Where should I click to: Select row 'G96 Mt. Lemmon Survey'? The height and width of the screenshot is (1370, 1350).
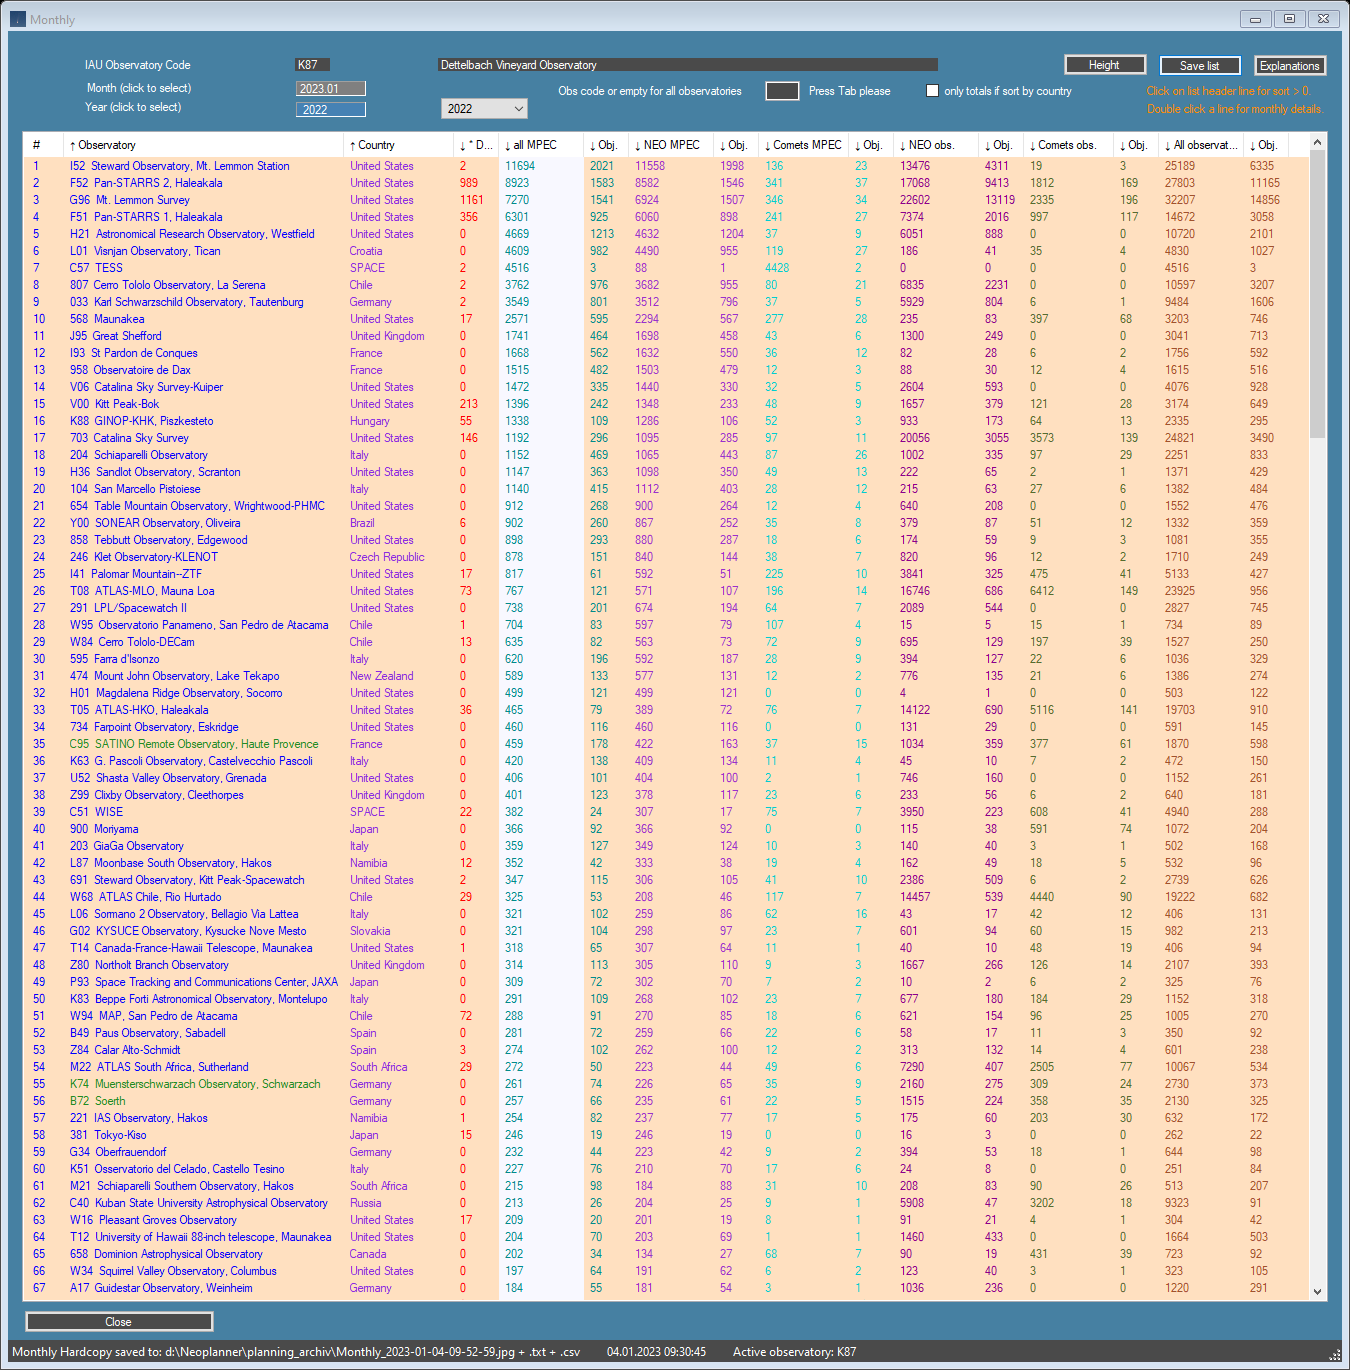tap(665, 200)
